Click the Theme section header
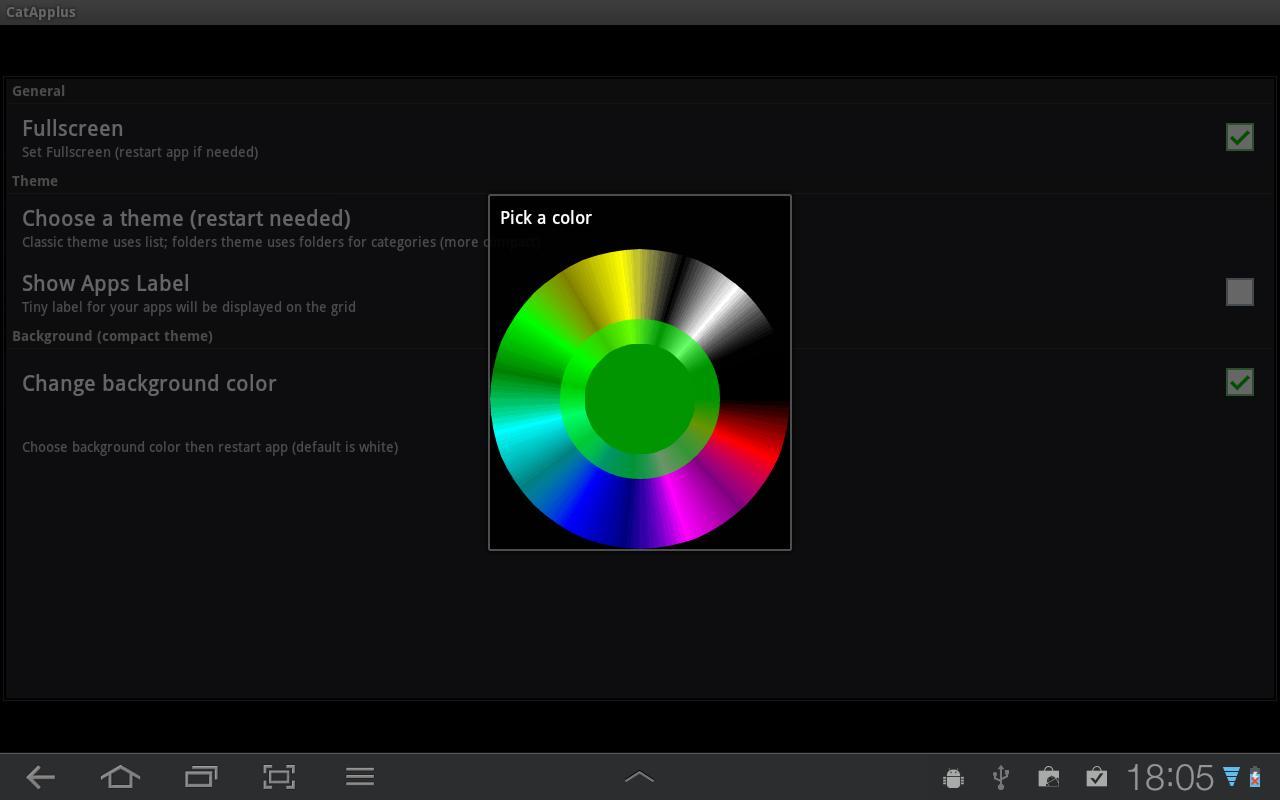This screenshot has height=800, width=1280. pyautogui.click(x=35, y=181)
